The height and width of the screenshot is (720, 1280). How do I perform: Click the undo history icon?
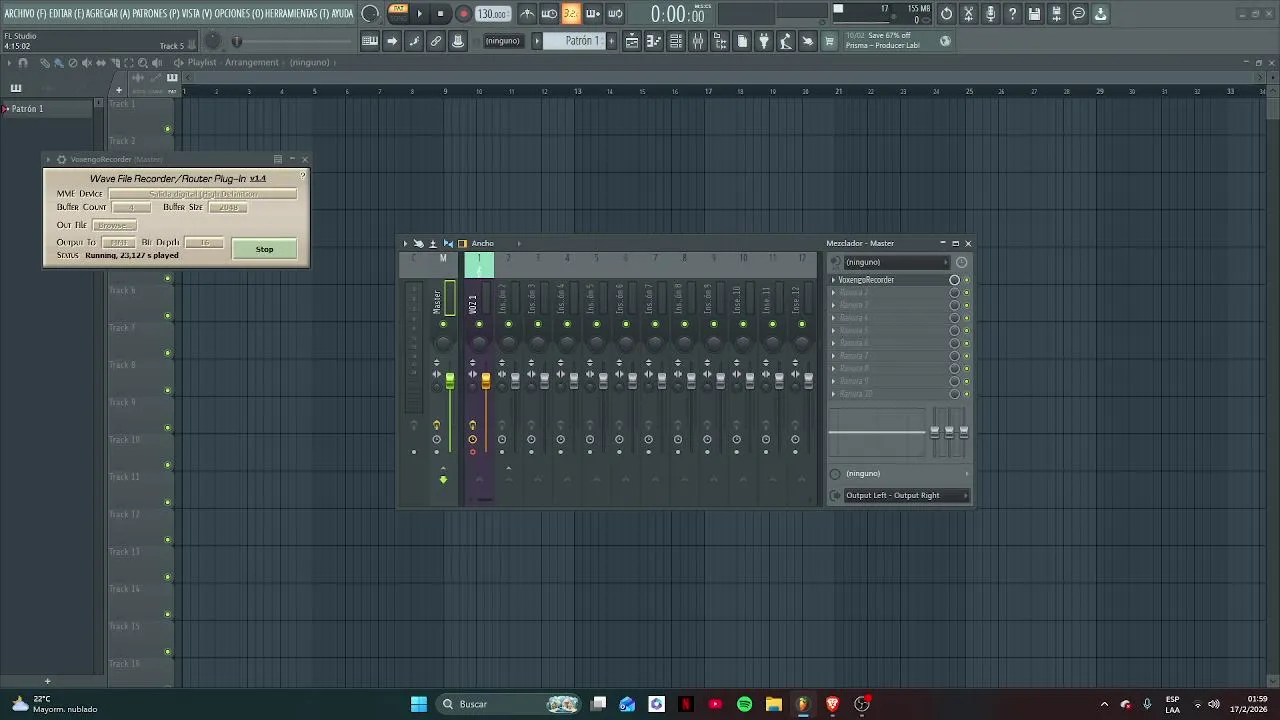pyautogui.click(x=946, y=14)
